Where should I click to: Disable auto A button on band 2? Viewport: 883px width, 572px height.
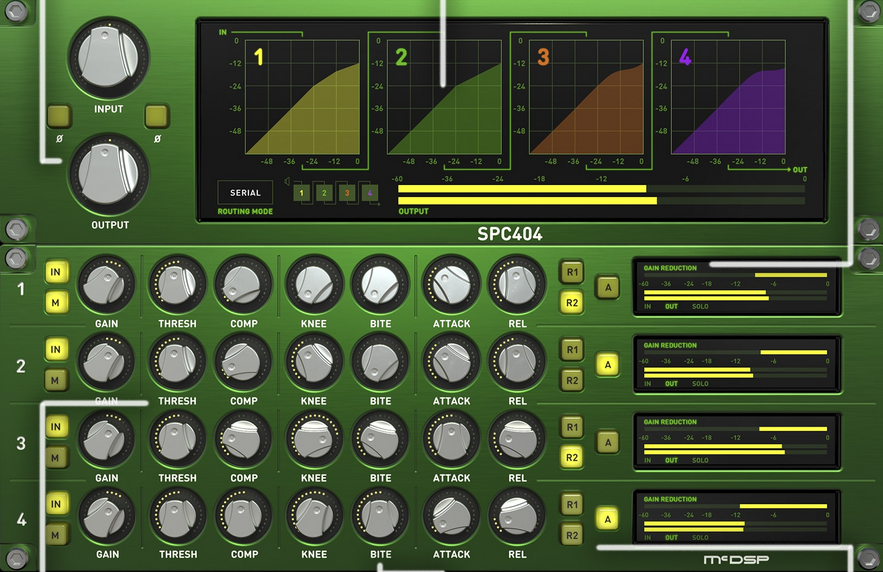click(608, 365)
